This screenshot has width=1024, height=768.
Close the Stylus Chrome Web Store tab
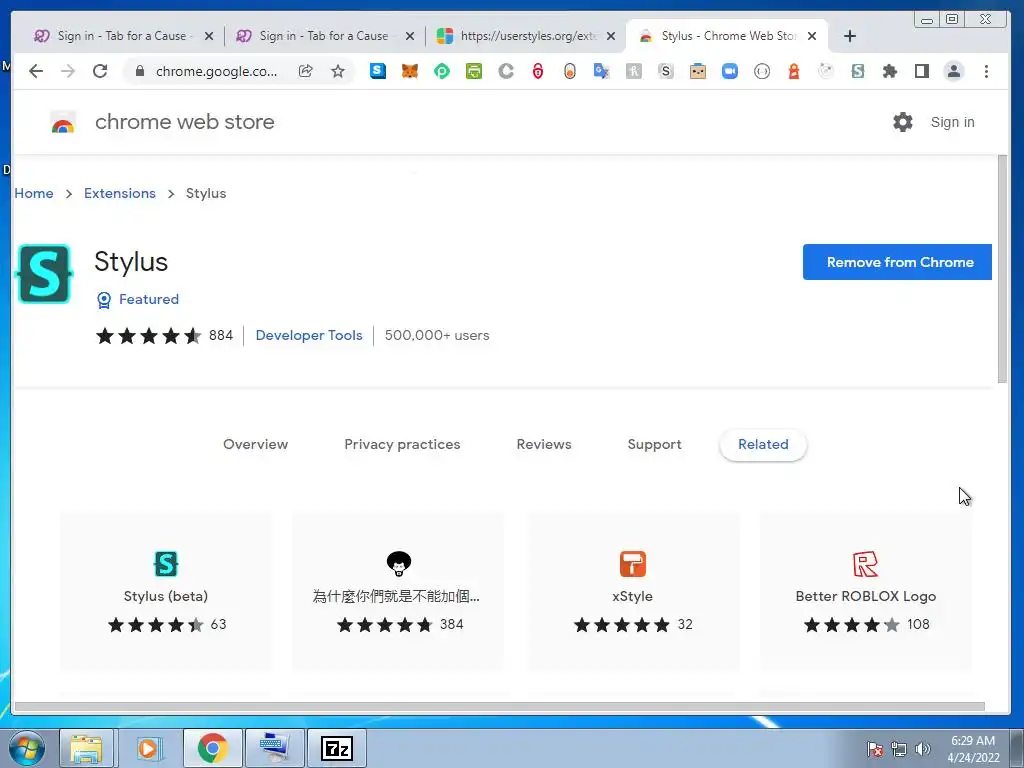coord(812,36)
